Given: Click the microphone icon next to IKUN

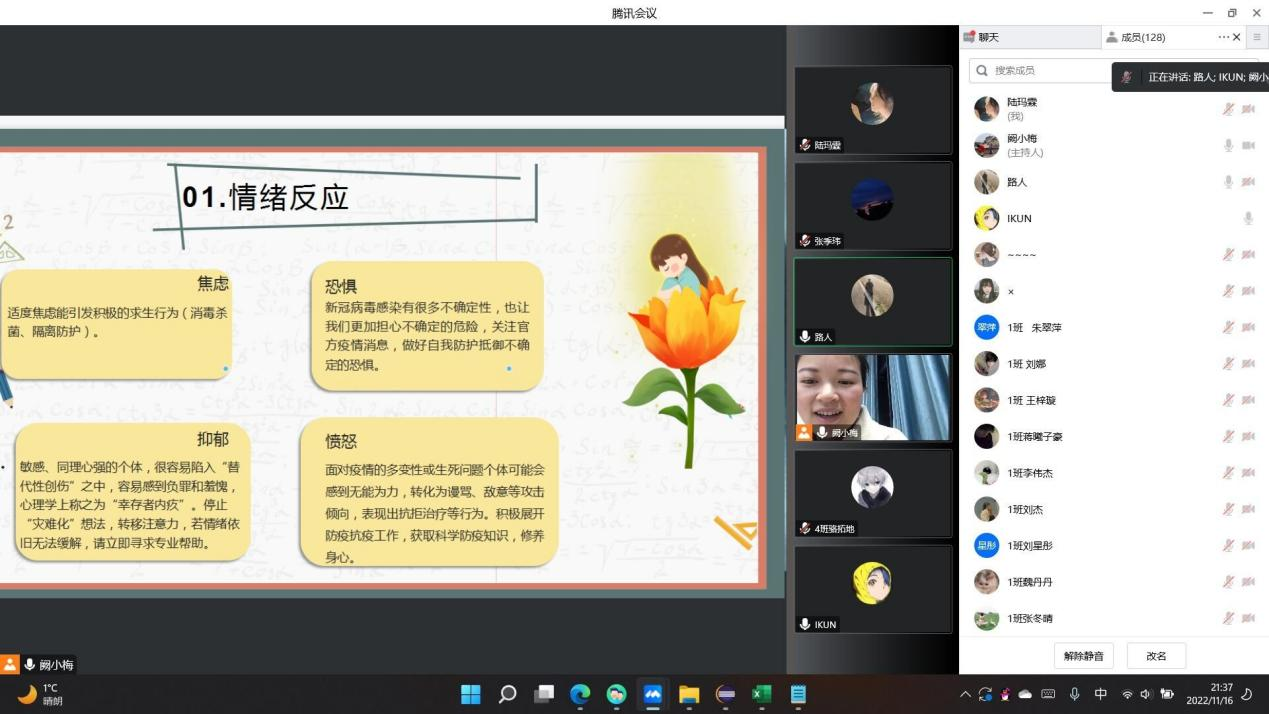Looking at the screenshot, I should tap(1248, 218).
